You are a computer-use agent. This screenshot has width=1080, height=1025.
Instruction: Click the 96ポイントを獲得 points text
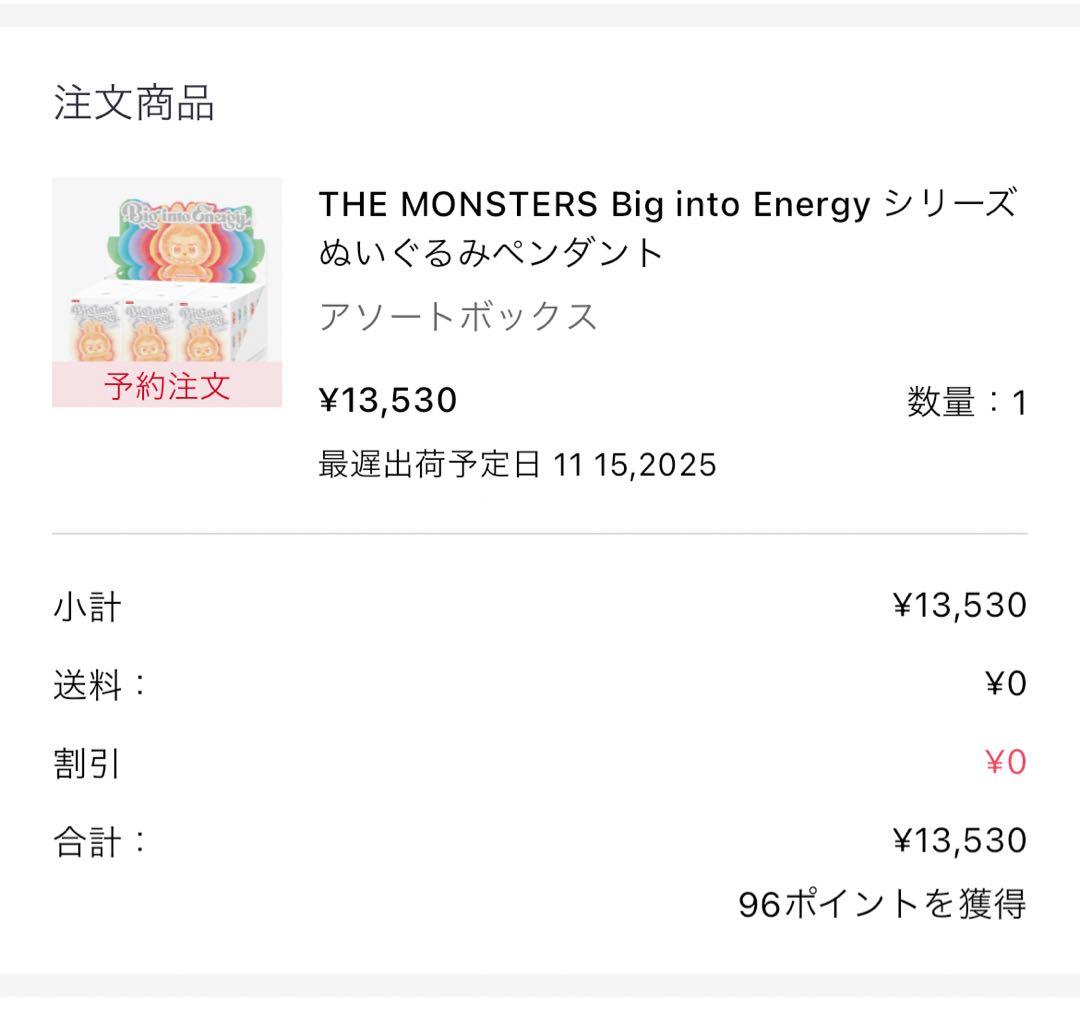point(882,904)
